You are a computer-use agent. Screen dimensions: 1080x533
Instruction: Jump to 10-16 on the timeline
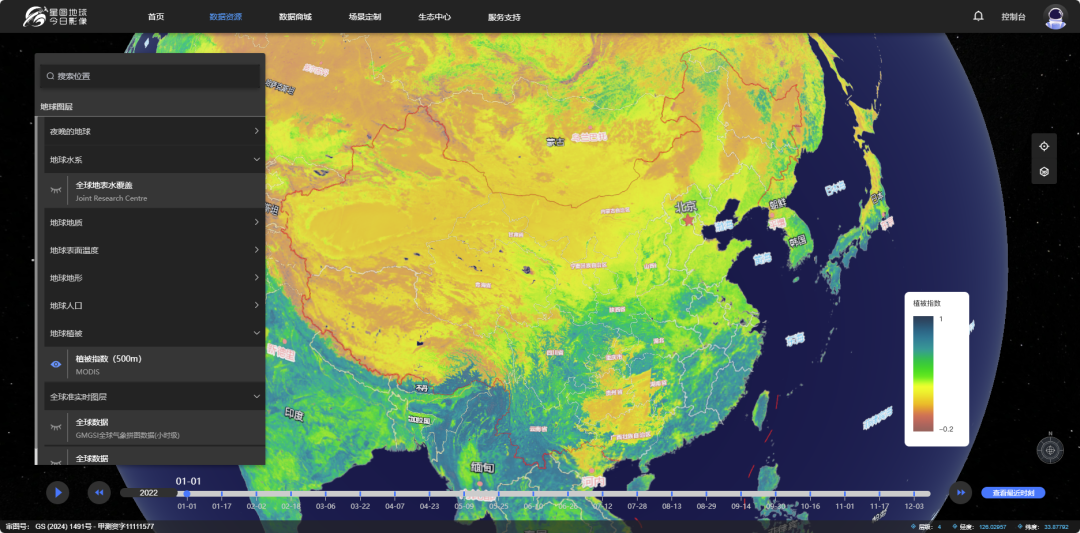[810, 506]
